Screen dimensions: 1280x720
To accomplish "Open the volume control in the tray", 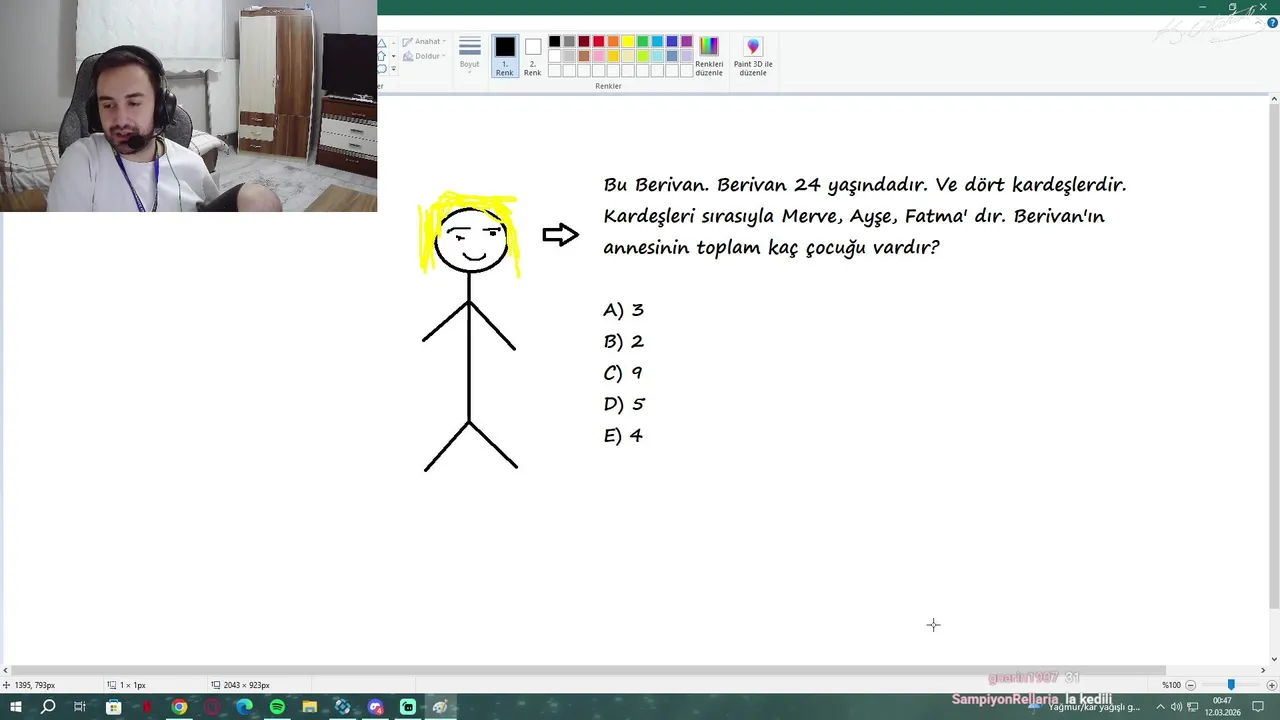I will (1176, 707).
